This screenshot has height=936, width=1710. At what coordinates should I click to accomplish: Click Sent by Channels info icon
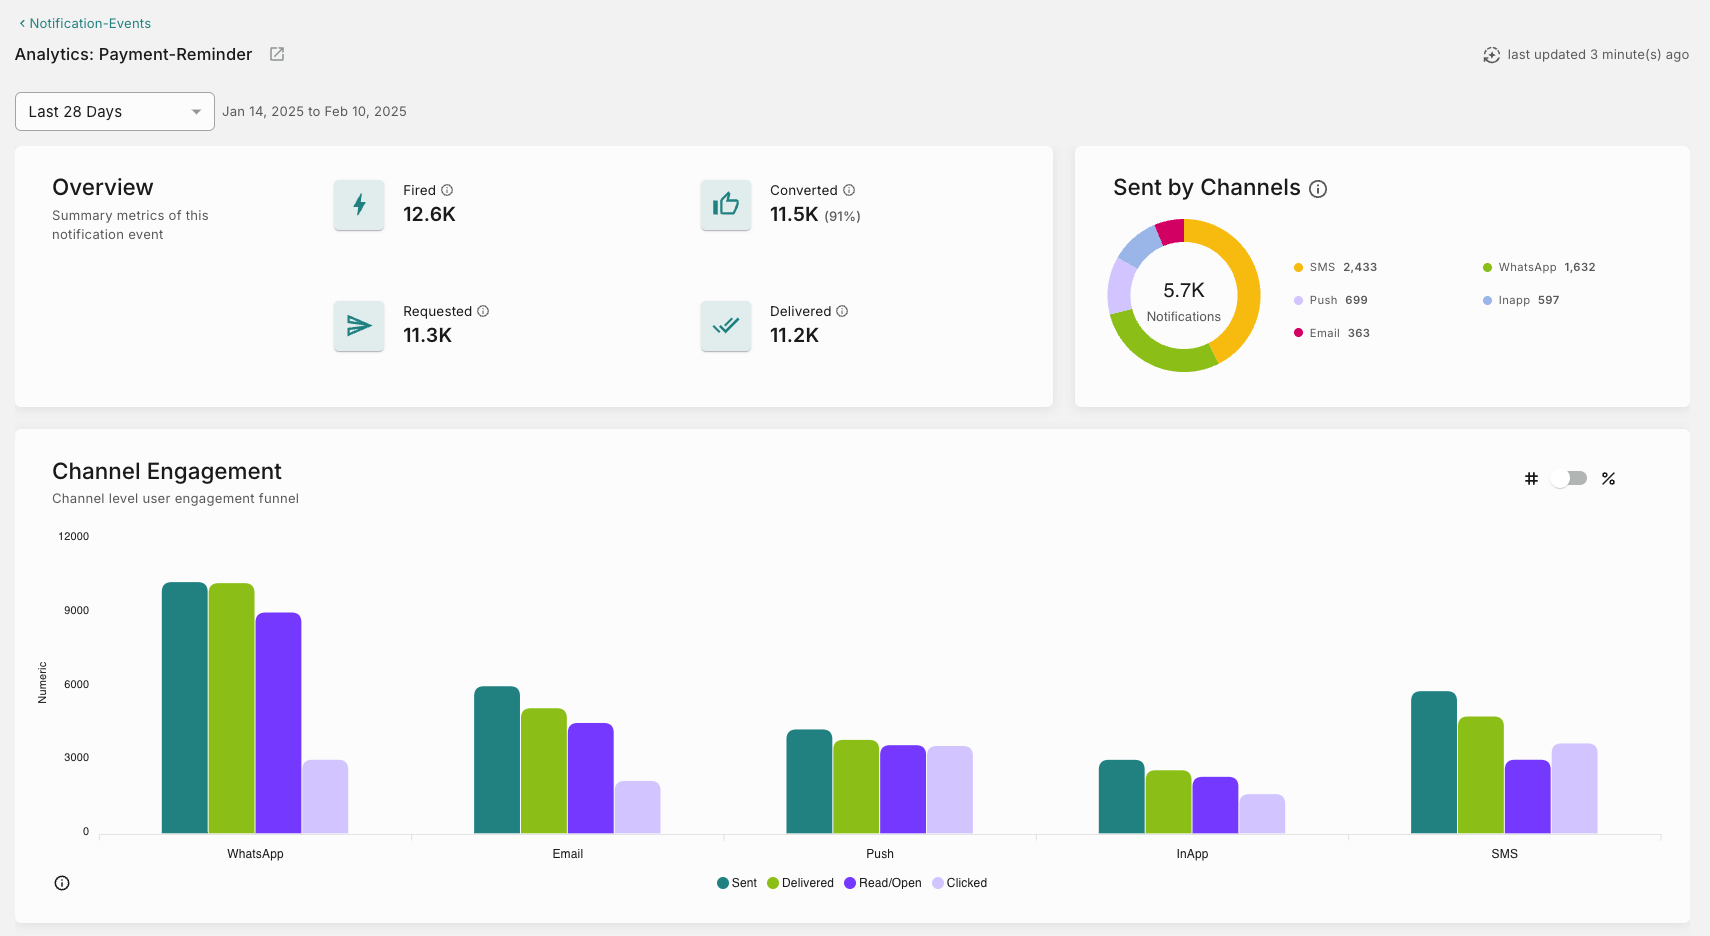coord(1318,189)
